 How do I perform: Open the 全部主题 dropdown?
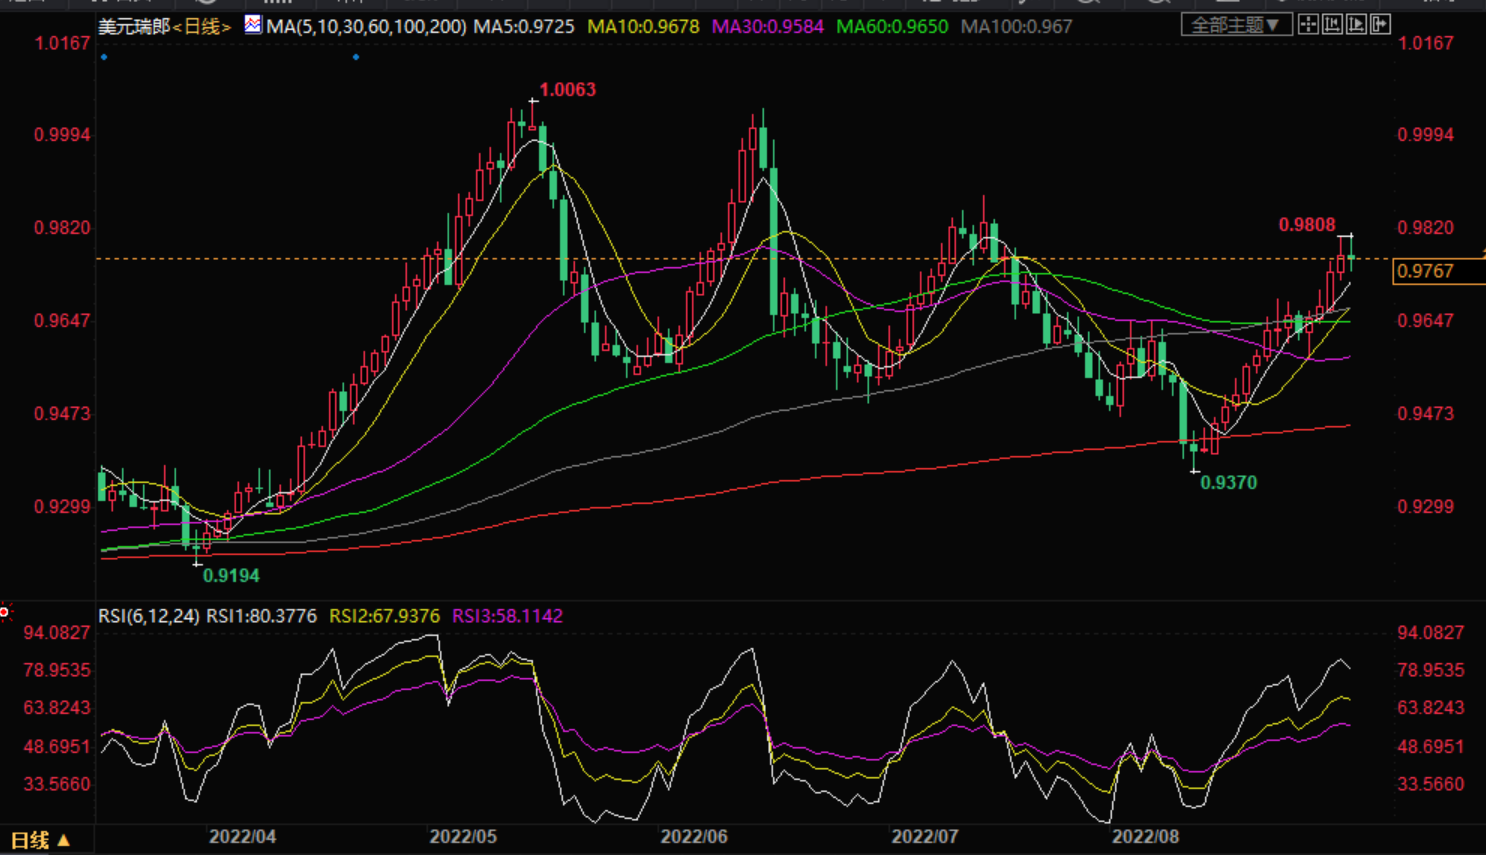click(1235, 25)
